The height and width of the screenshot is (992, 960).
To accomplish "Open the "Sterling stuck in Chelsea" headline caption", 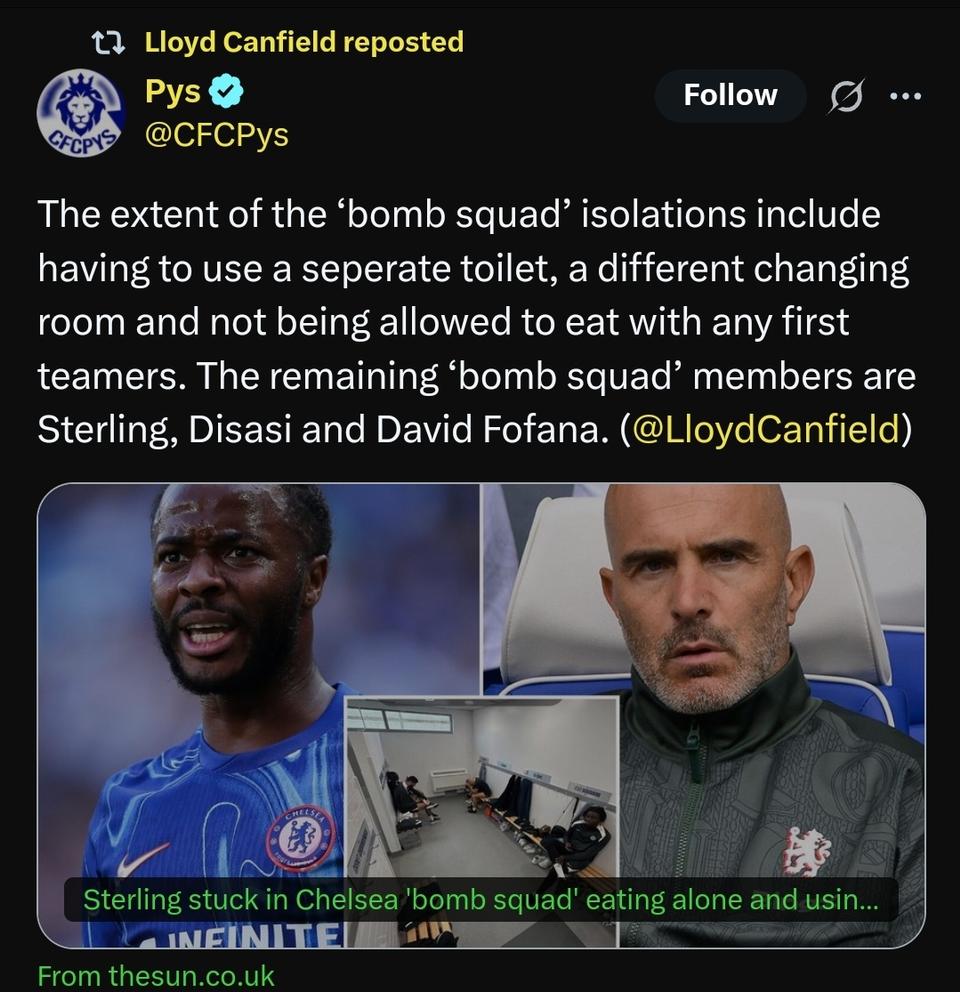I will point(480,899).
